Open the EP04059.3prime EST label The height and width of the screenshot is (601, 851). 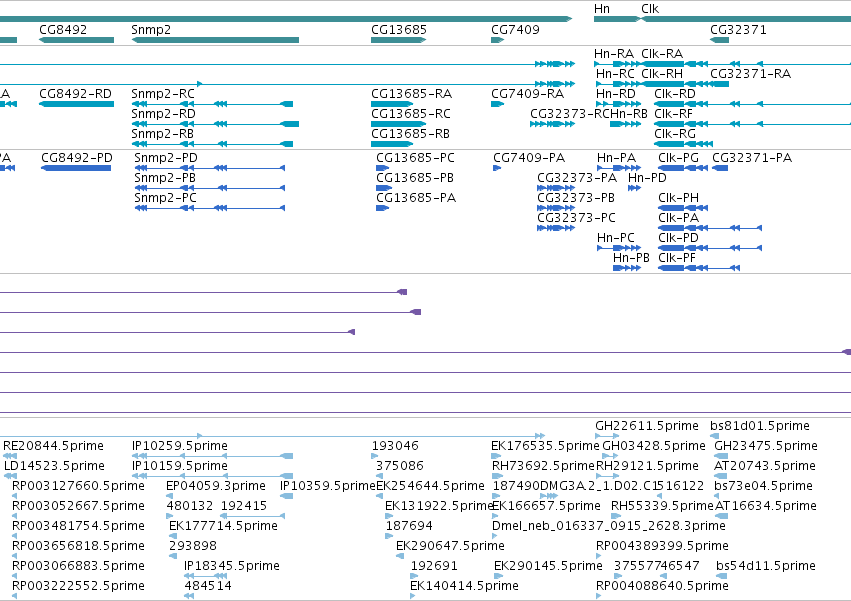pyautogui.click(x=216, y=486)
